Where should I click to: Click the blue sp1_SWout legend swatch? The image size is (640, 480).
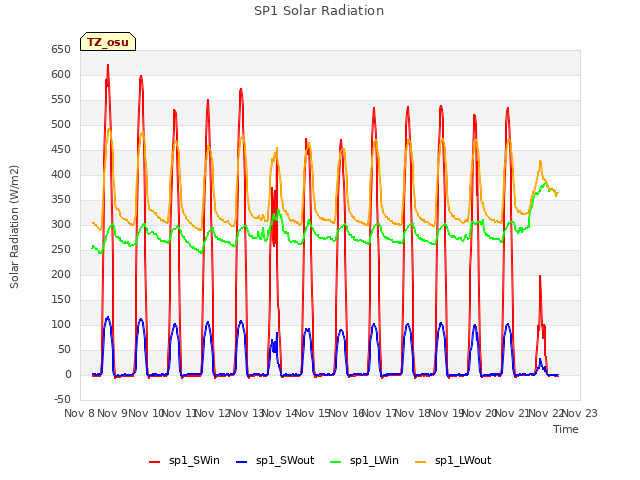coord(242,462)
